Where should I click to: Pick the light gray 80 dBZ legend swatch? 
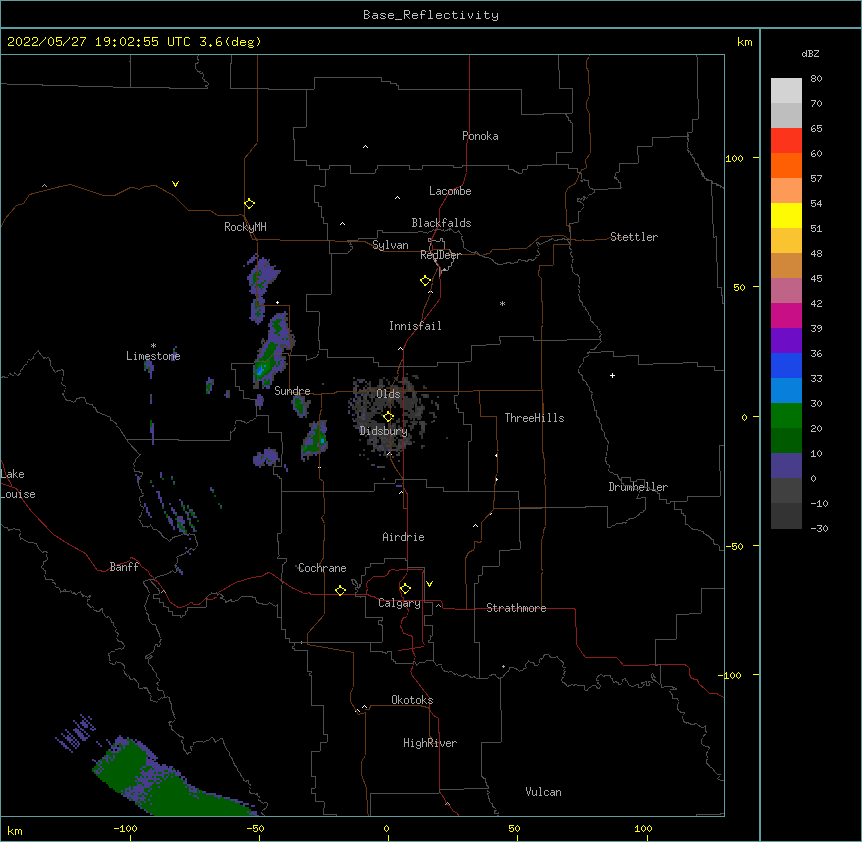[x=786, y=91]
